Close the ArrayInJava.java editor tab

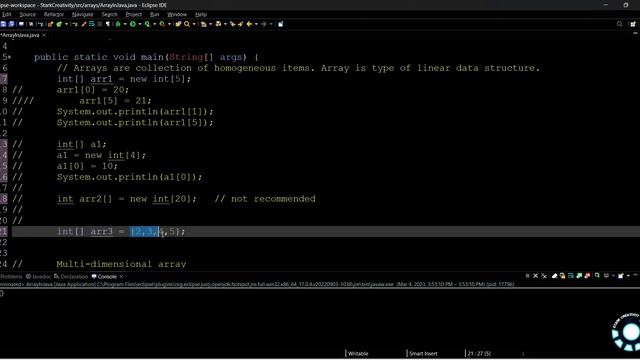click(x=44, y=35)
